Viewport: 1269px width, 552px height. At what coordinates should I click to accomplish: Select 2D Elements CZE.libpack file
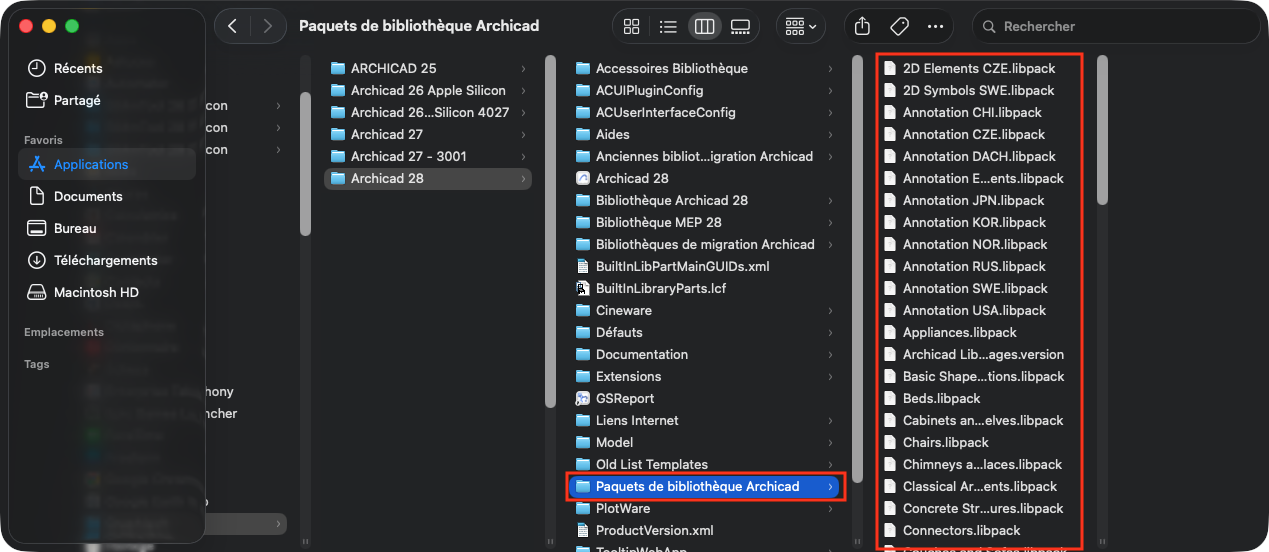pyautogui.click(x=979, y=68)
